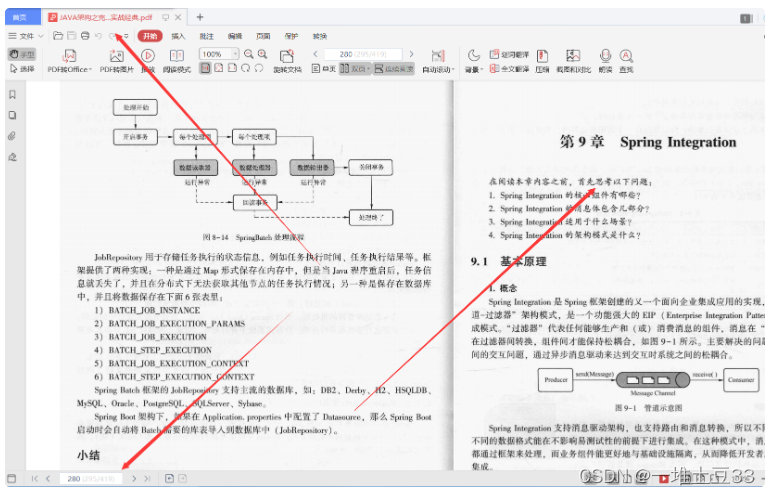Click the status bar page number field

pyautogui.click(x=91, y=478)
